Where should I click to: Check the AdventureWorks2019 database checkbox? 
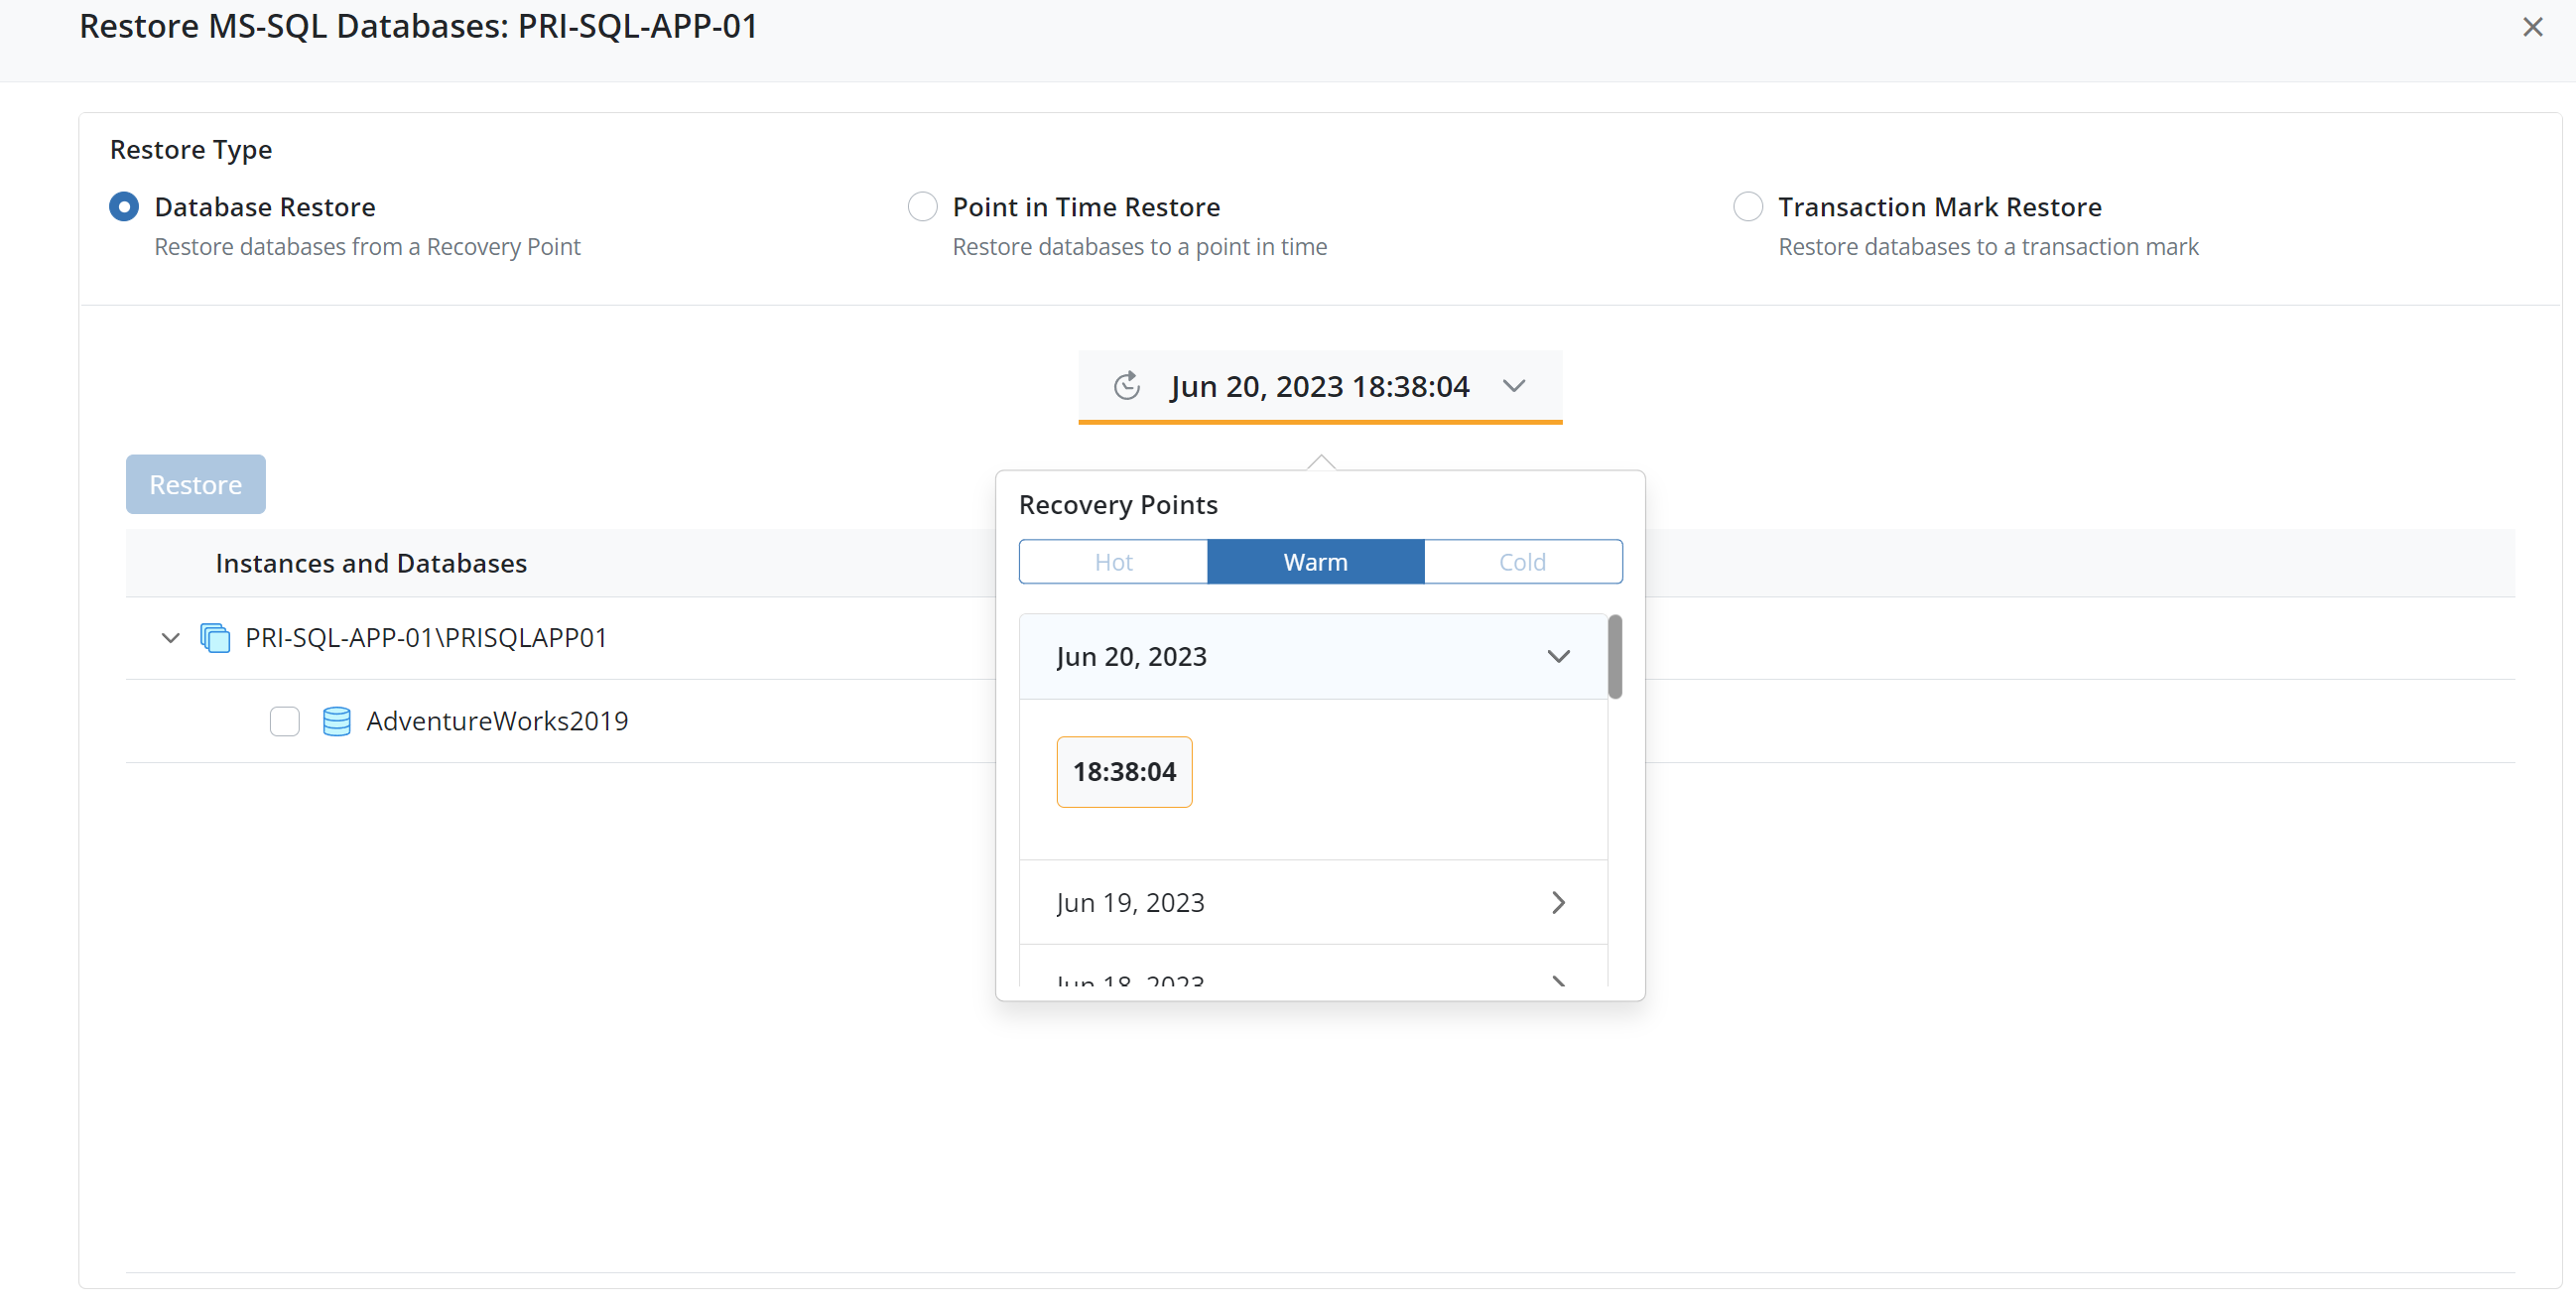click(x=285, y=721)
